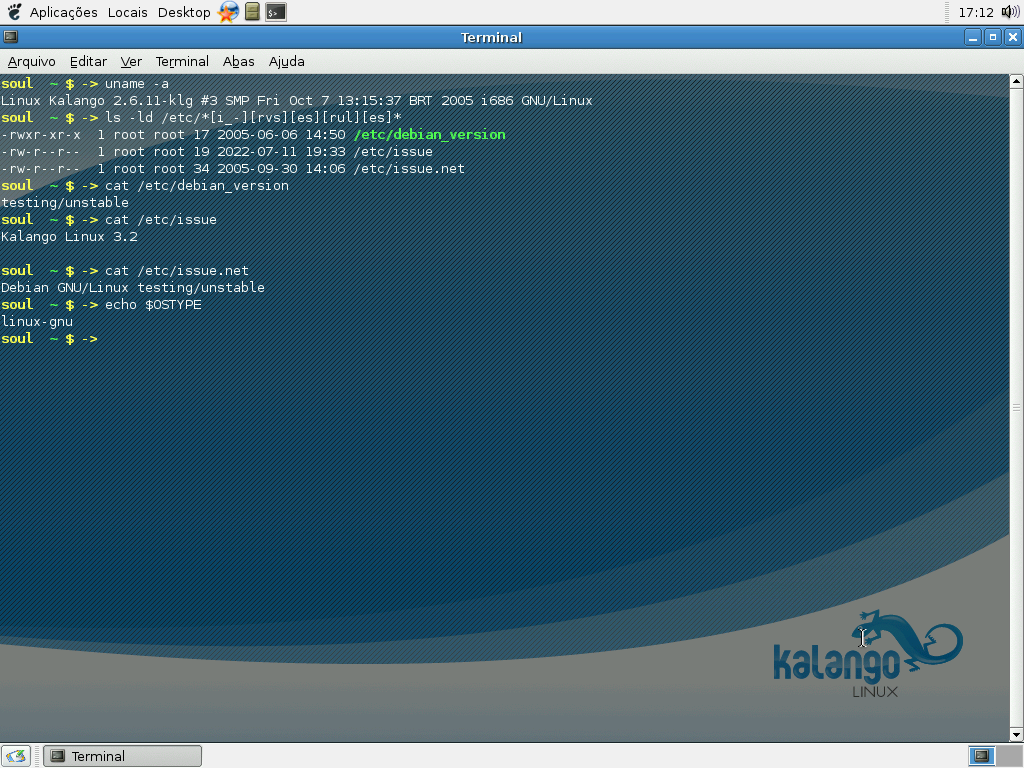Open the Terminal menu in menu bar
The height and width of the screenshot is (768, 1024).
point(182,61)
